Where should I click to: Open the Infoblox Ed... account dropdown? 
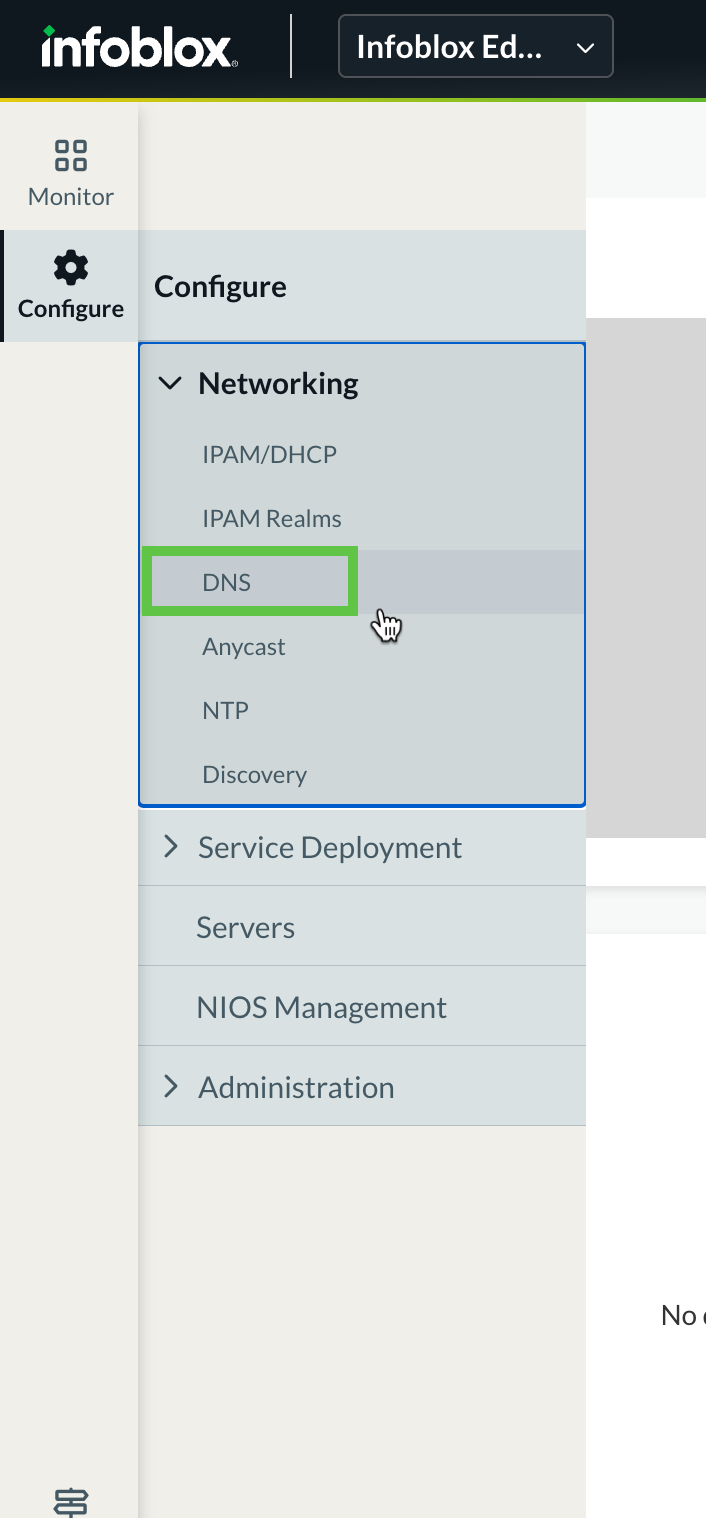point(475,47)
